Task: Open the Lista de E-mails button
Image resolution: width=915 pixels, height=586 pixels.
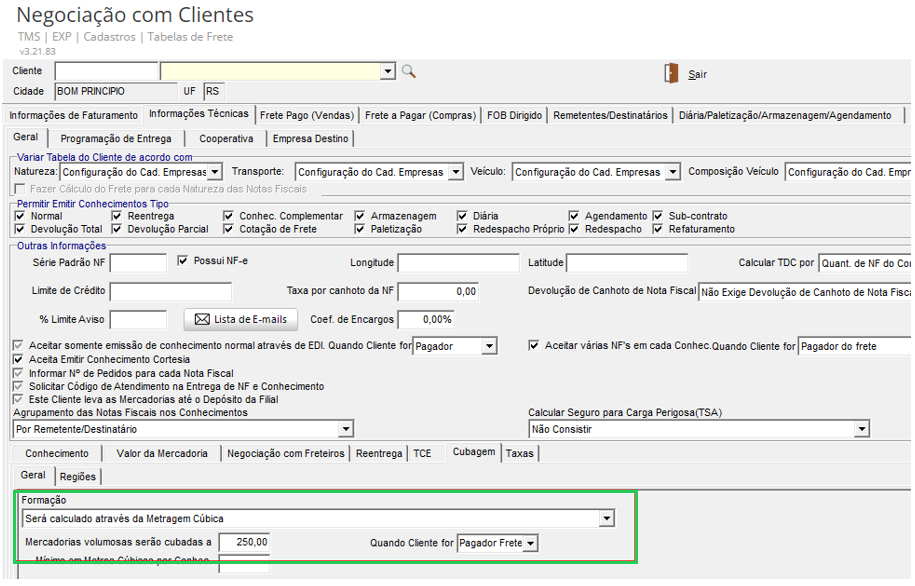Action: [x=240, y=319]
